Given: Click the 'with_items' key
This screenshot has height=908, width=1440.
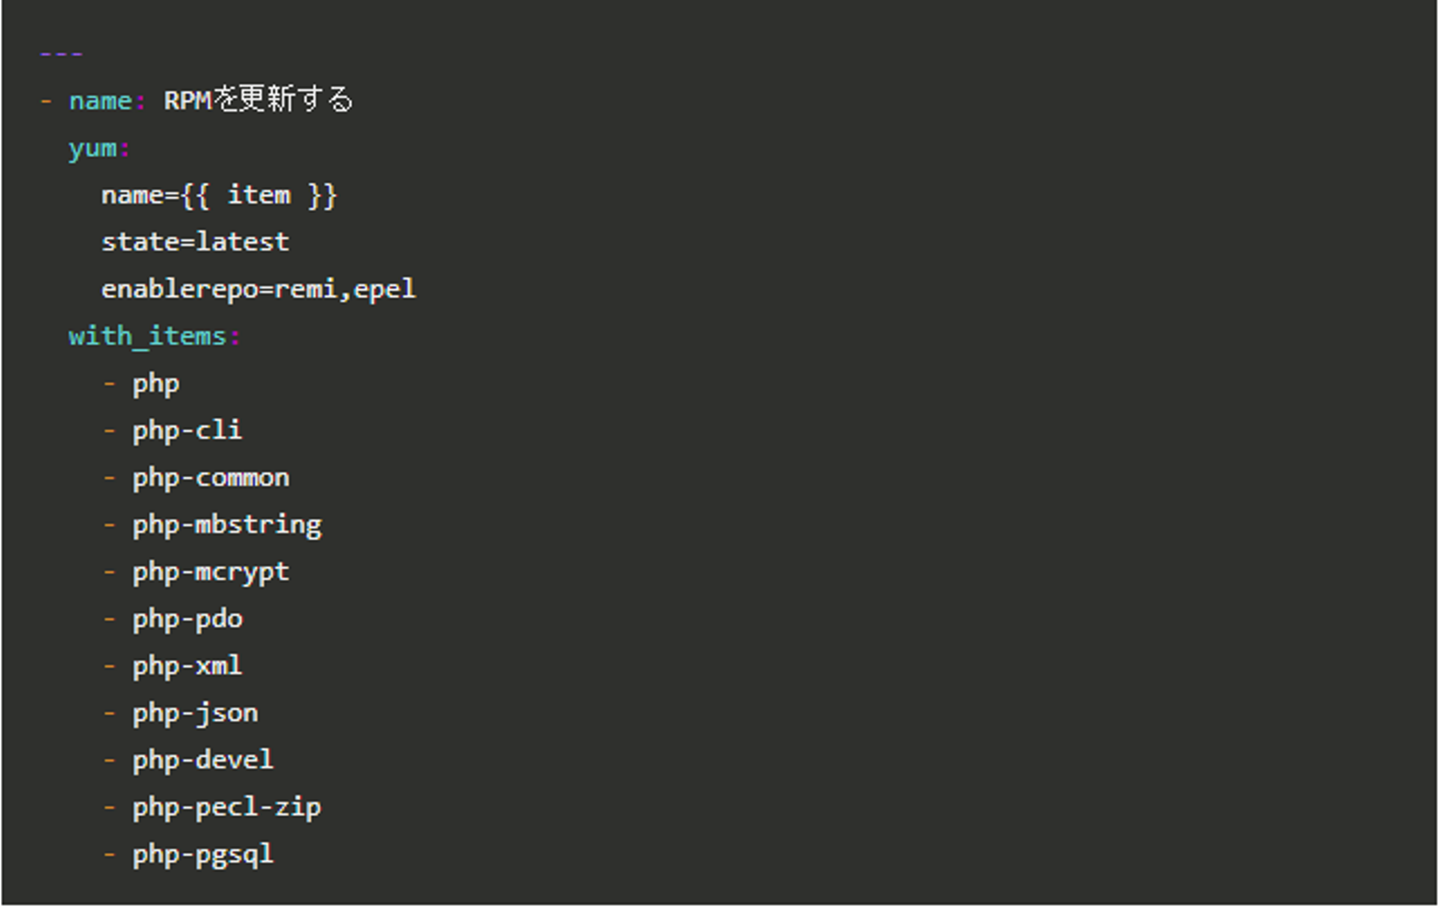Looking at the screenshot, I should coord(147,336).
